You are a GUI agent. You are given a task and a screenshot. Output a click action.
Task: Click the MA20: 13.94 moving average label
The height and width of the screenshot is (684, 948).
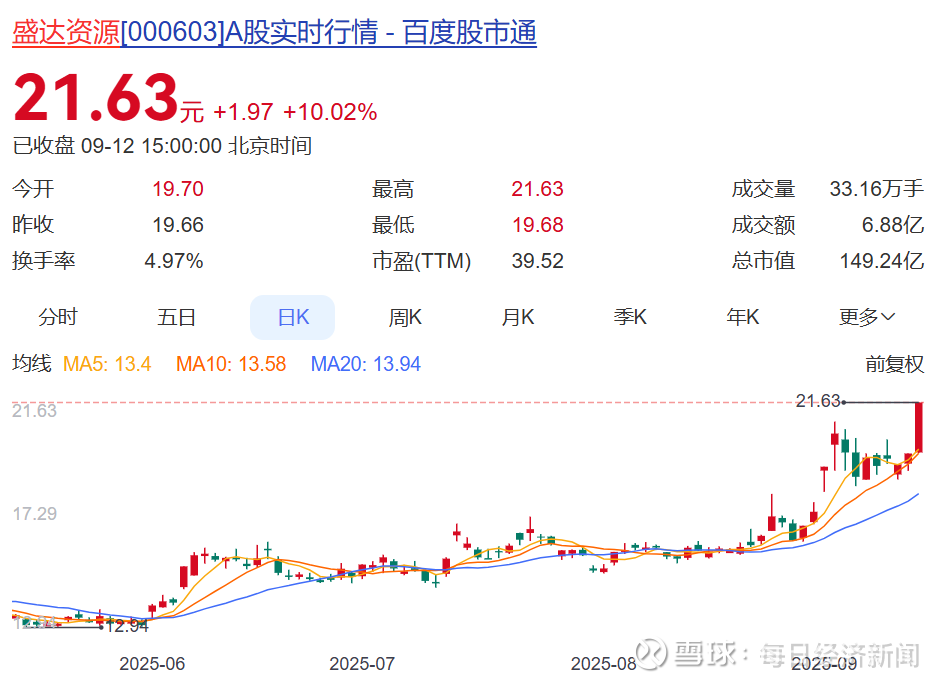(x=366, y=364)
